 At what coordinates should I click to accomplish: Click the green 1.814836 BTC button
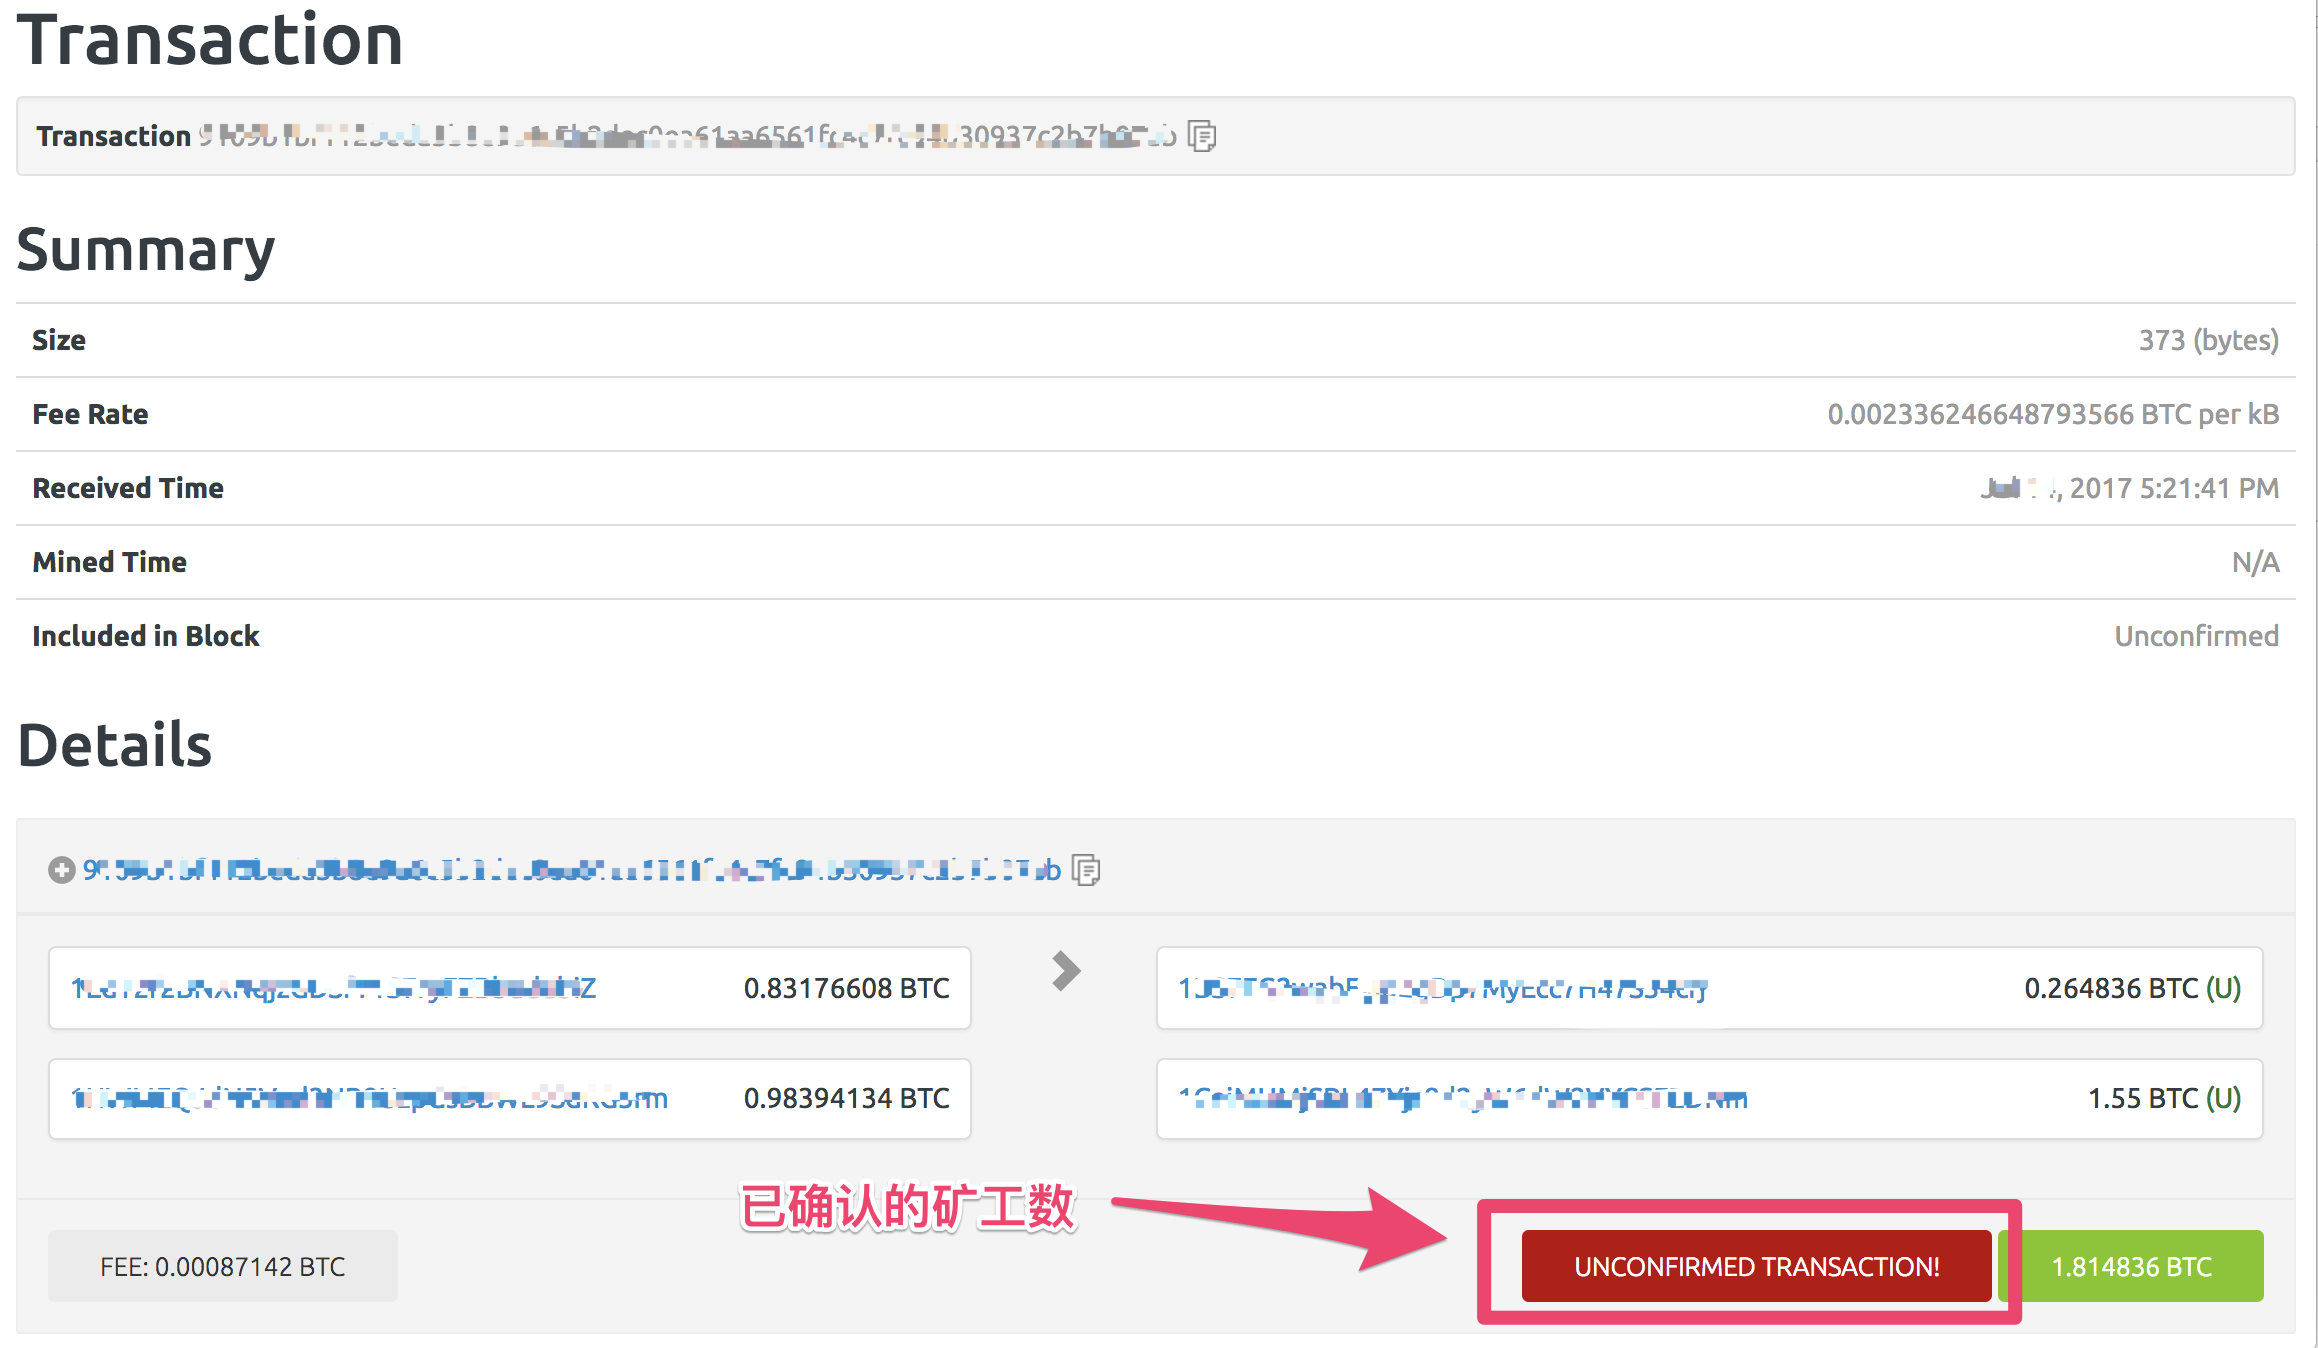point(2131,1266)
